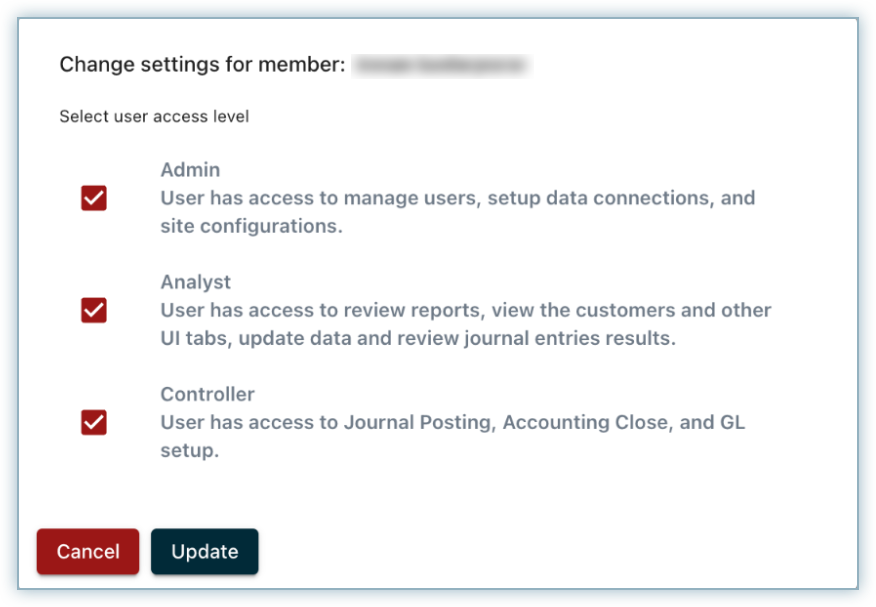Image resolution: width=876 pixels, height=607 pixels.
Task: Click the 'setup.' line under Controller
Action: pyautogui.click(x=189, y=450)
